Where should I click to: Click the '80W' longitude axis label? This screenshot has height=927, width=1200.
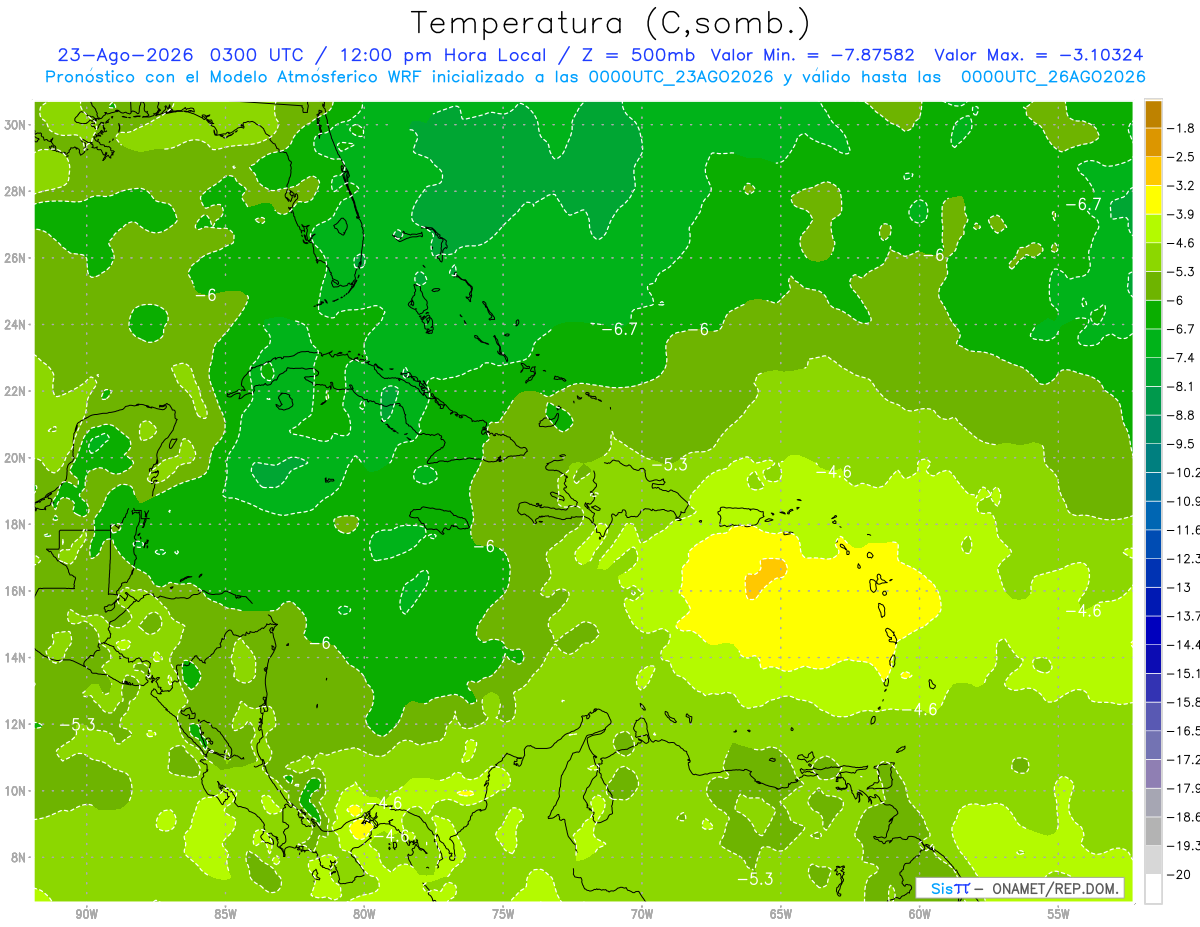[364, 915]
